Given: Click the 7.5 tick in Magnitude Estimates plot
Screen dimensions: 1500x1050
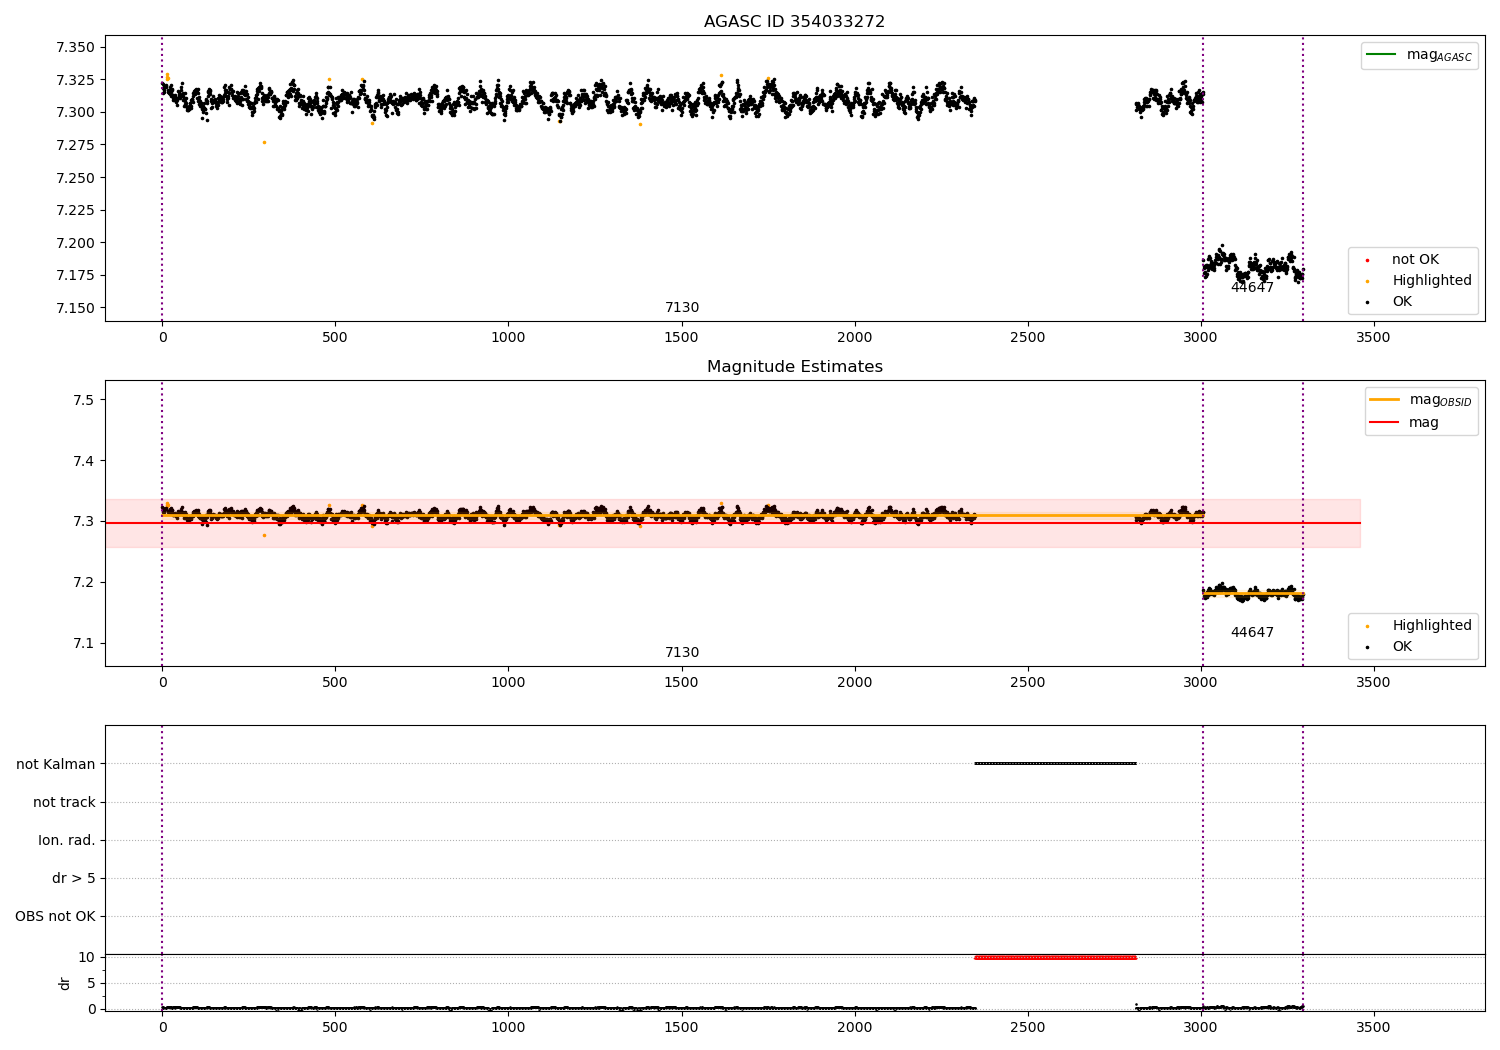Looking at the screenshot, I should [84, 400].
